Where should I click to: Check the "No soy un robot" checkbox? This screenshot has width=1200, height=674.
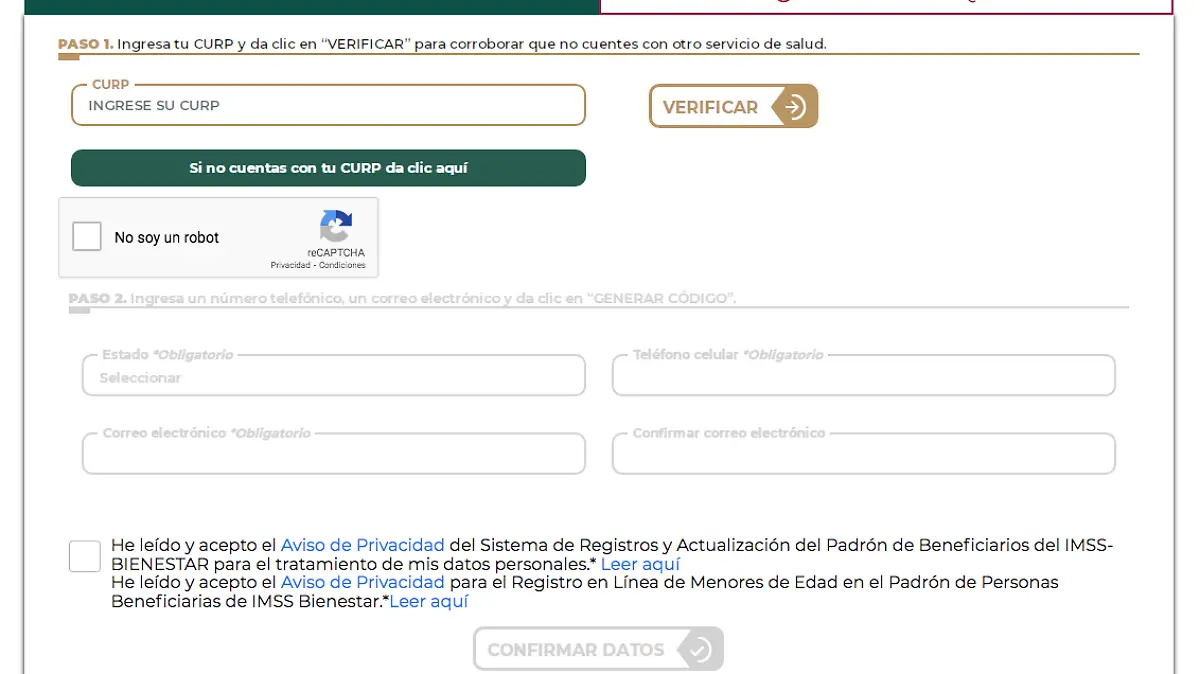point(87,236)
